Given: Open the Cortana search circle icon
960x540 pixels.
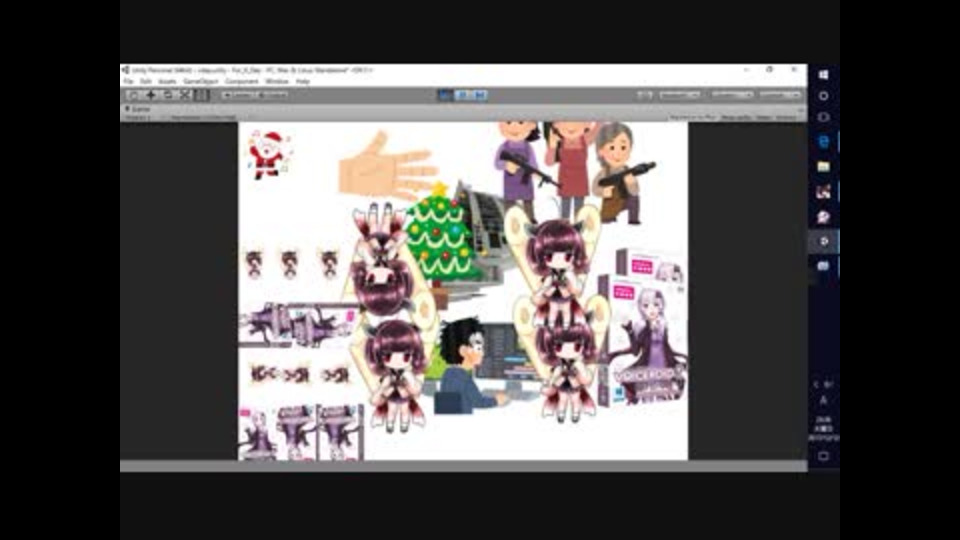Looking at the screenshot, I should tap(823, 96).
